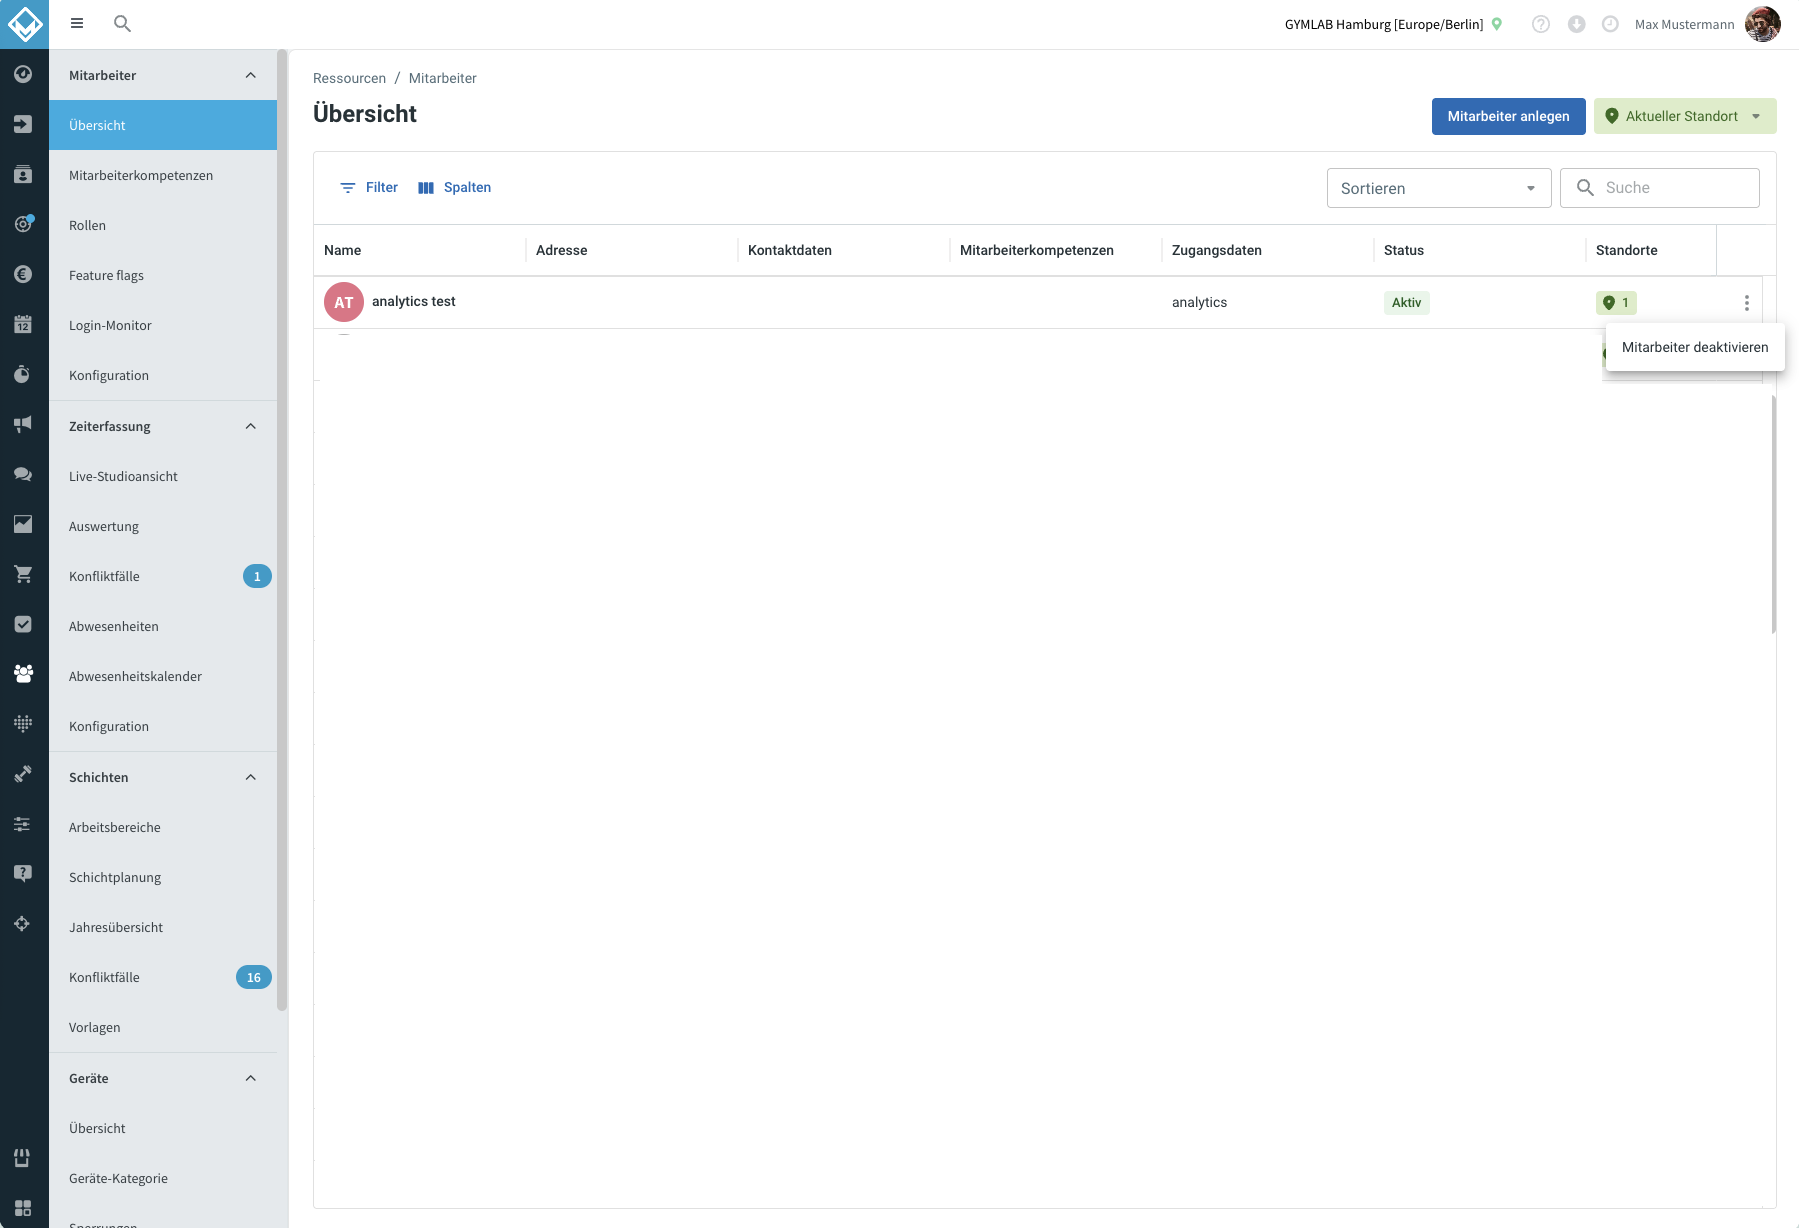This screenshot has height=1228, width=1799.
Task: Open the megaphone marketing sidebar icon
Action: tap(23, 424)
